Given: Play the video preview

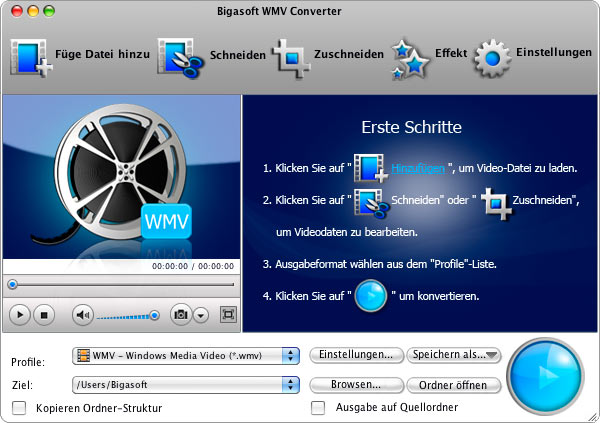Looking at the screenshot, I should click(20, 315).
